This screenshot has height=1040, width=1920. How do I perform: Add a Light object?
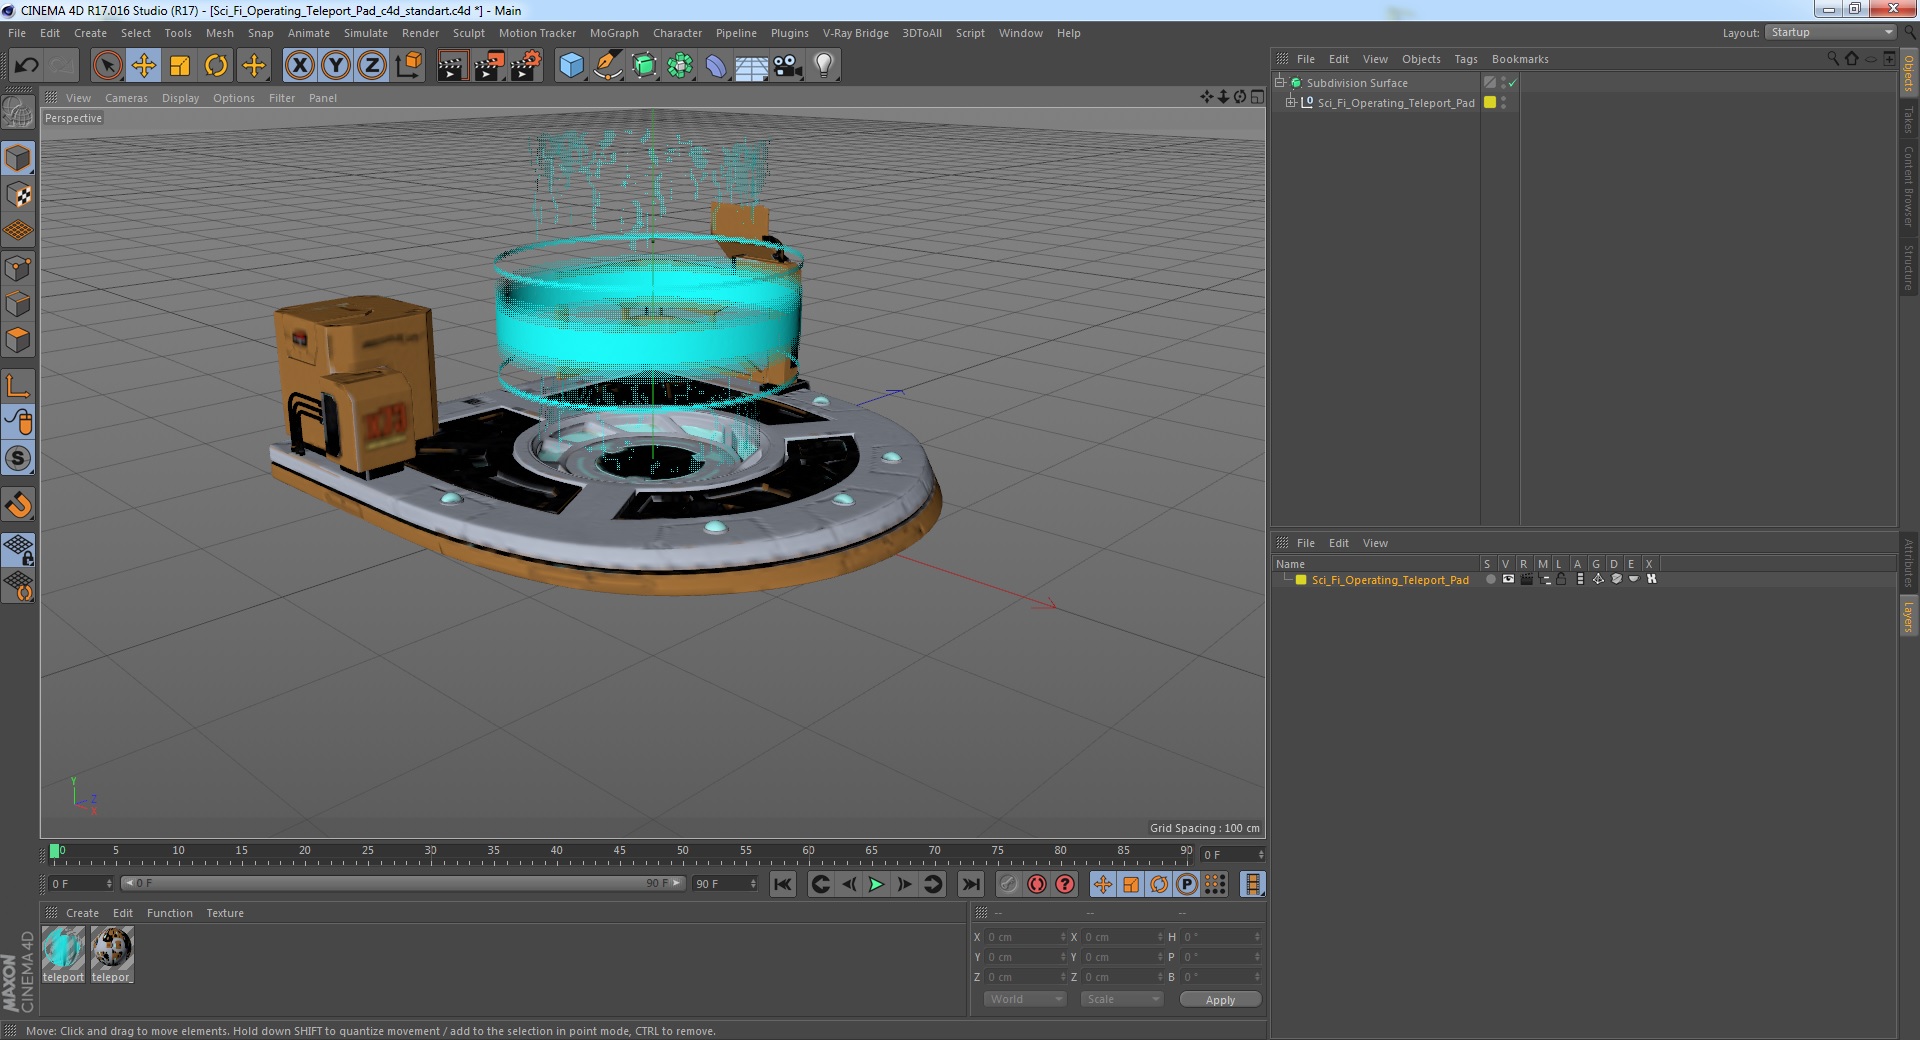click(824, 66)
